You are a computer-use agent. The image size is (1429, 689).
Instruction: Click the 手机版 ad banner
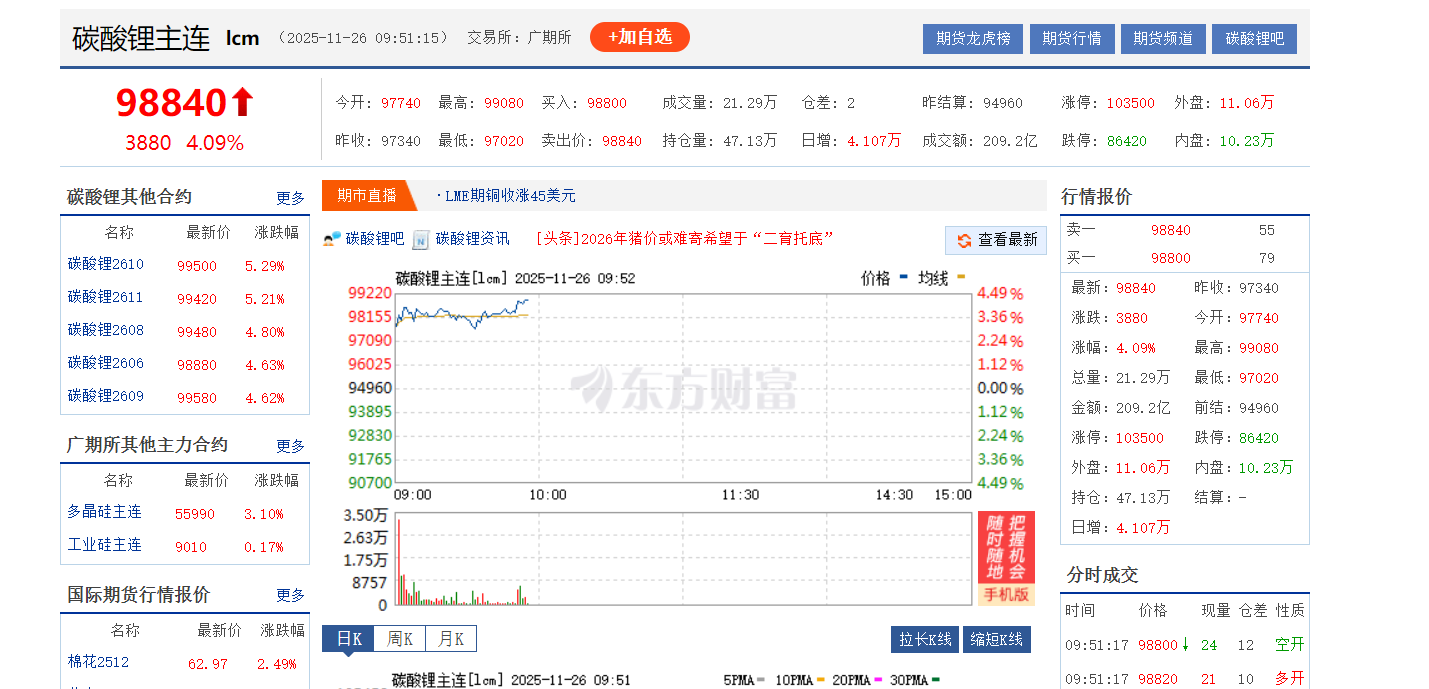(x=1006, y=559)
